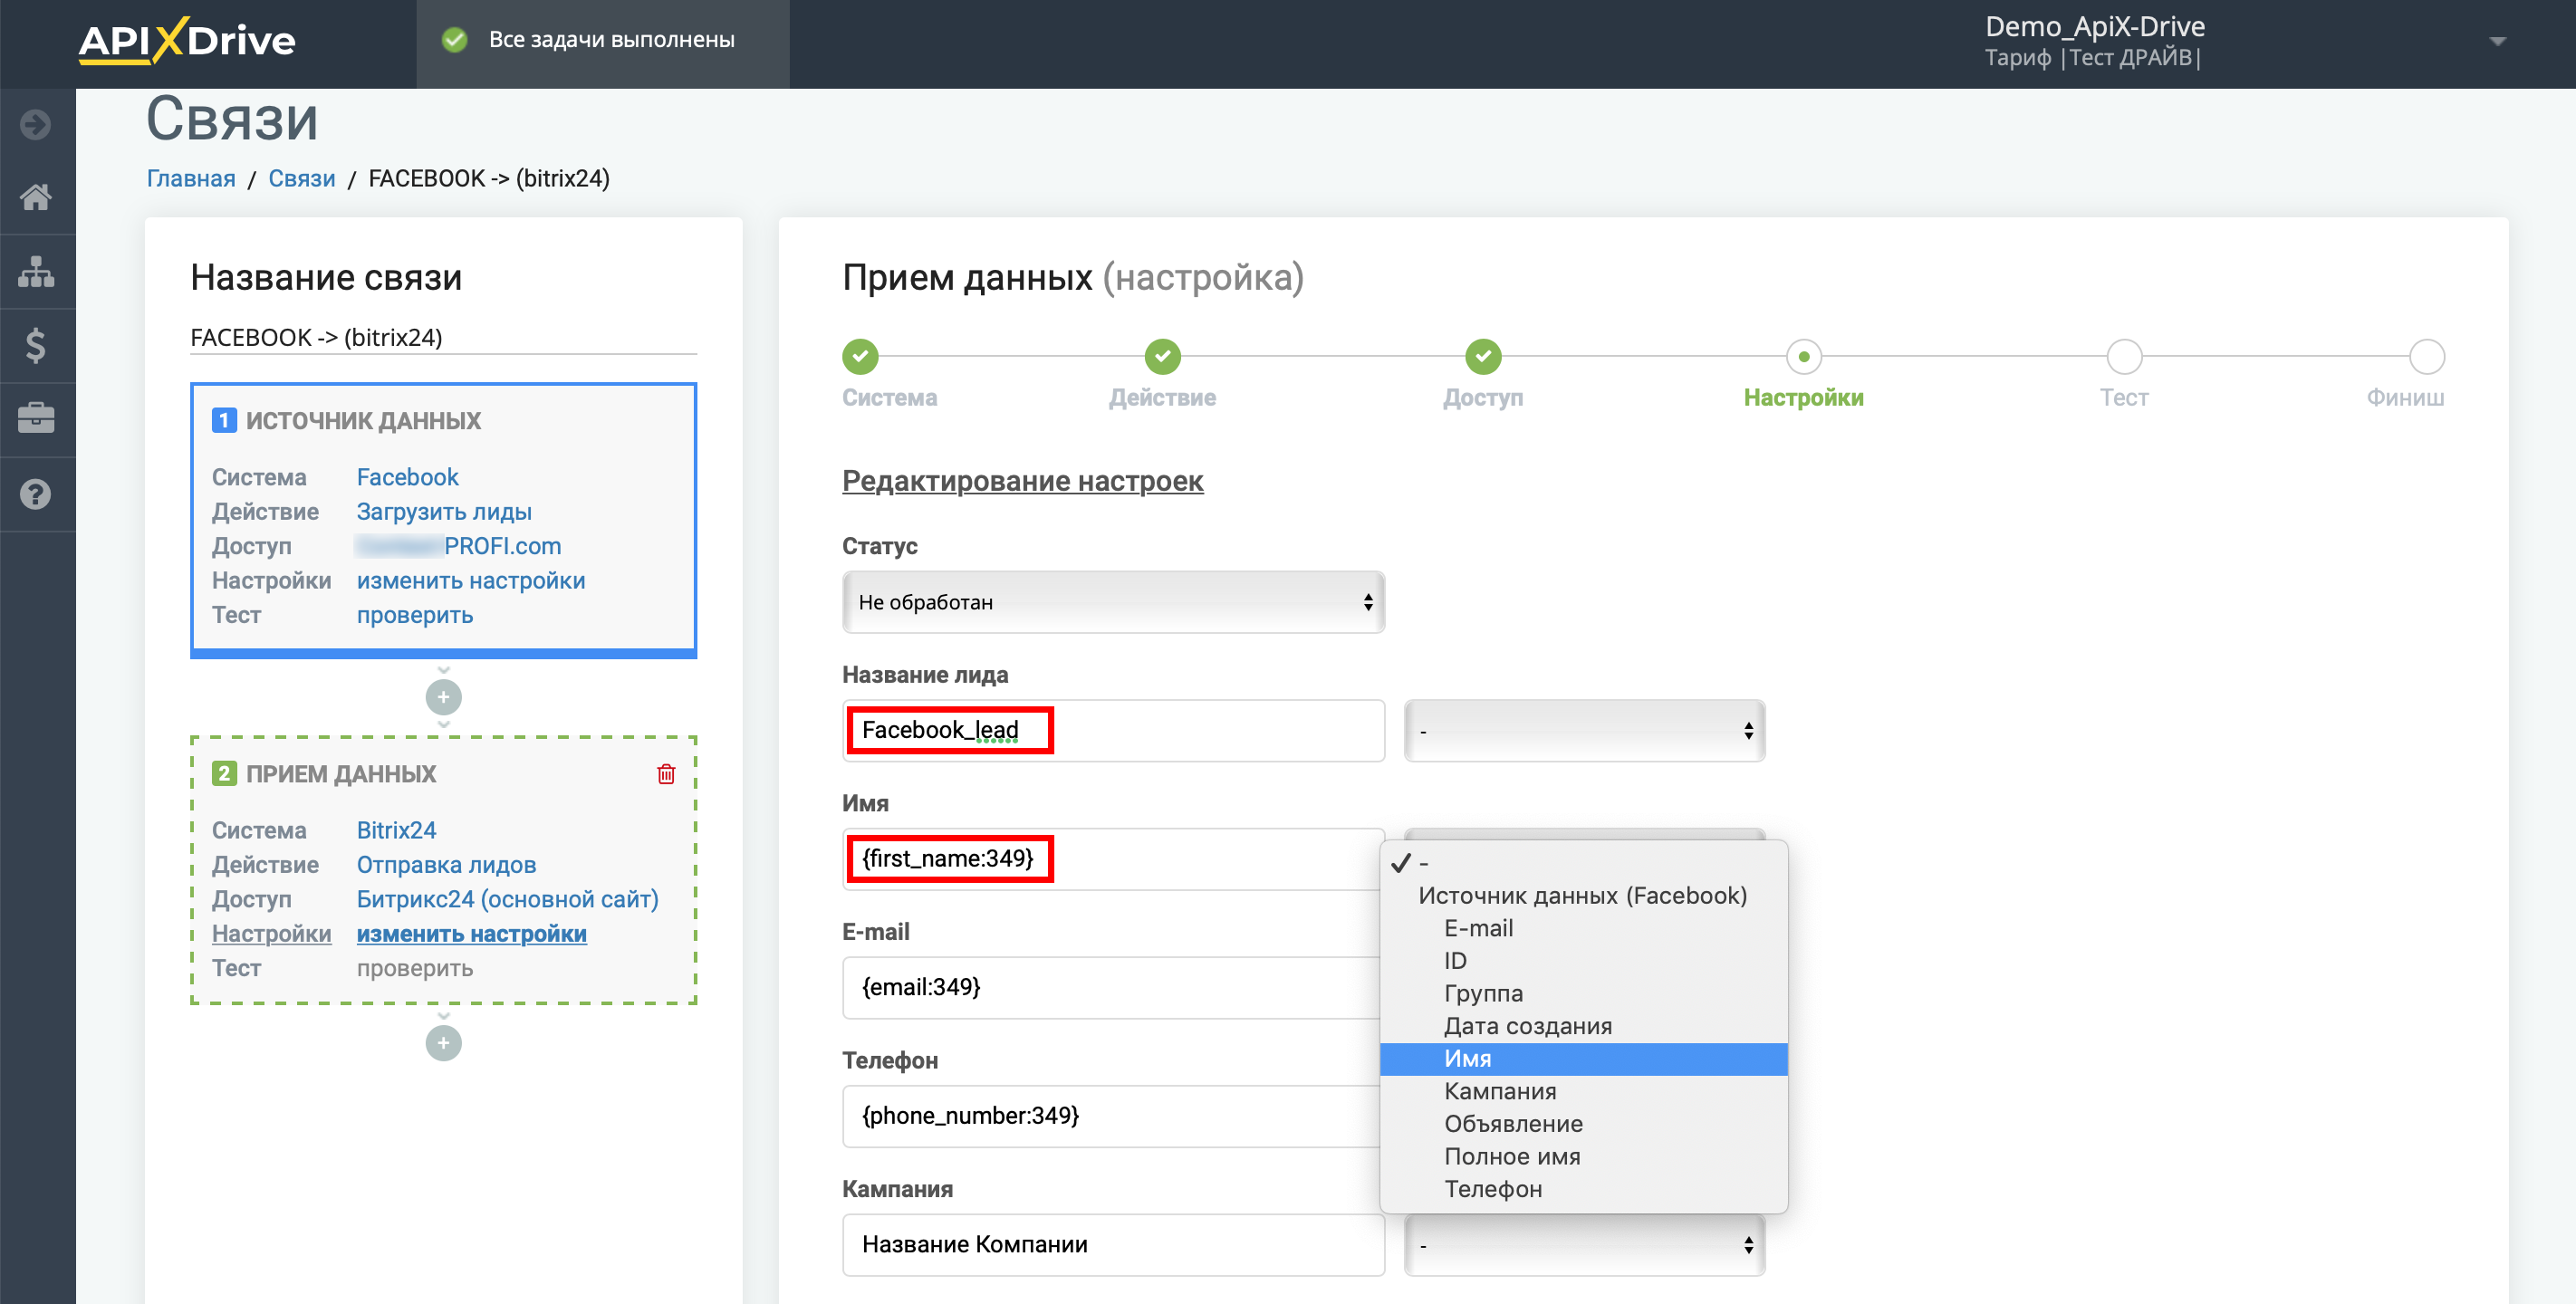Click the Финиш step circle
This screenshot has width=2576, height=1304.
[x=2426, y=356]
